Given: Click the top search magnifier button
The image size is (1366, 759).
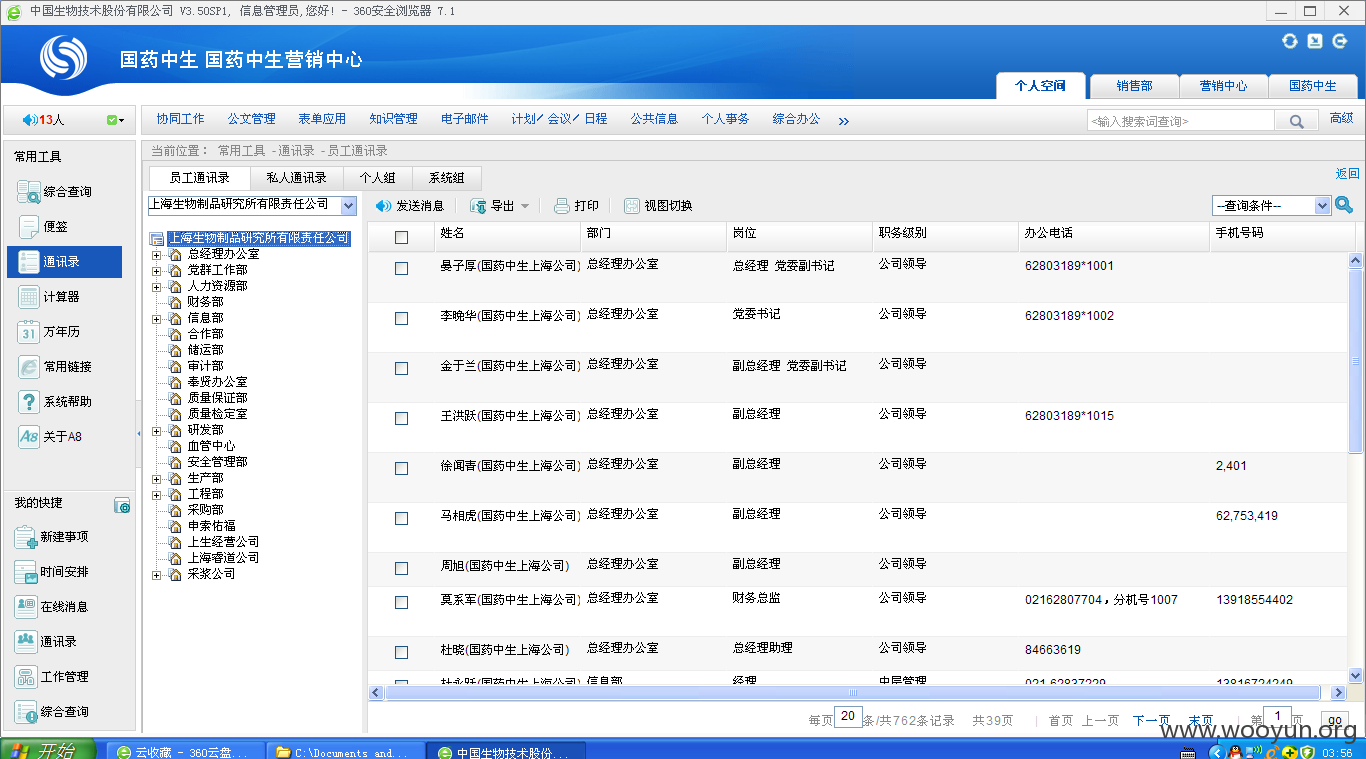Looking at the screenshot, I should 1296,121.
